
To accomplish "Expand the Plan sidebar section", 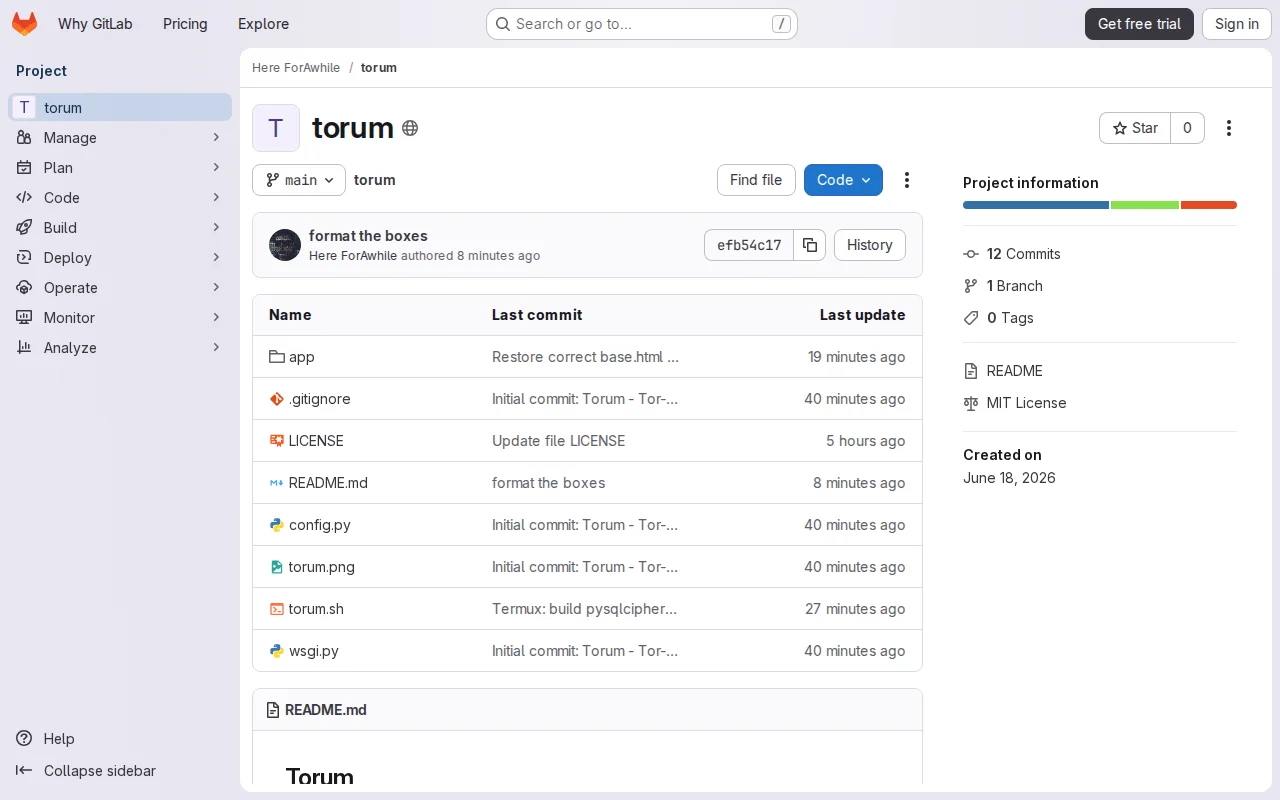I will [120, 167].
